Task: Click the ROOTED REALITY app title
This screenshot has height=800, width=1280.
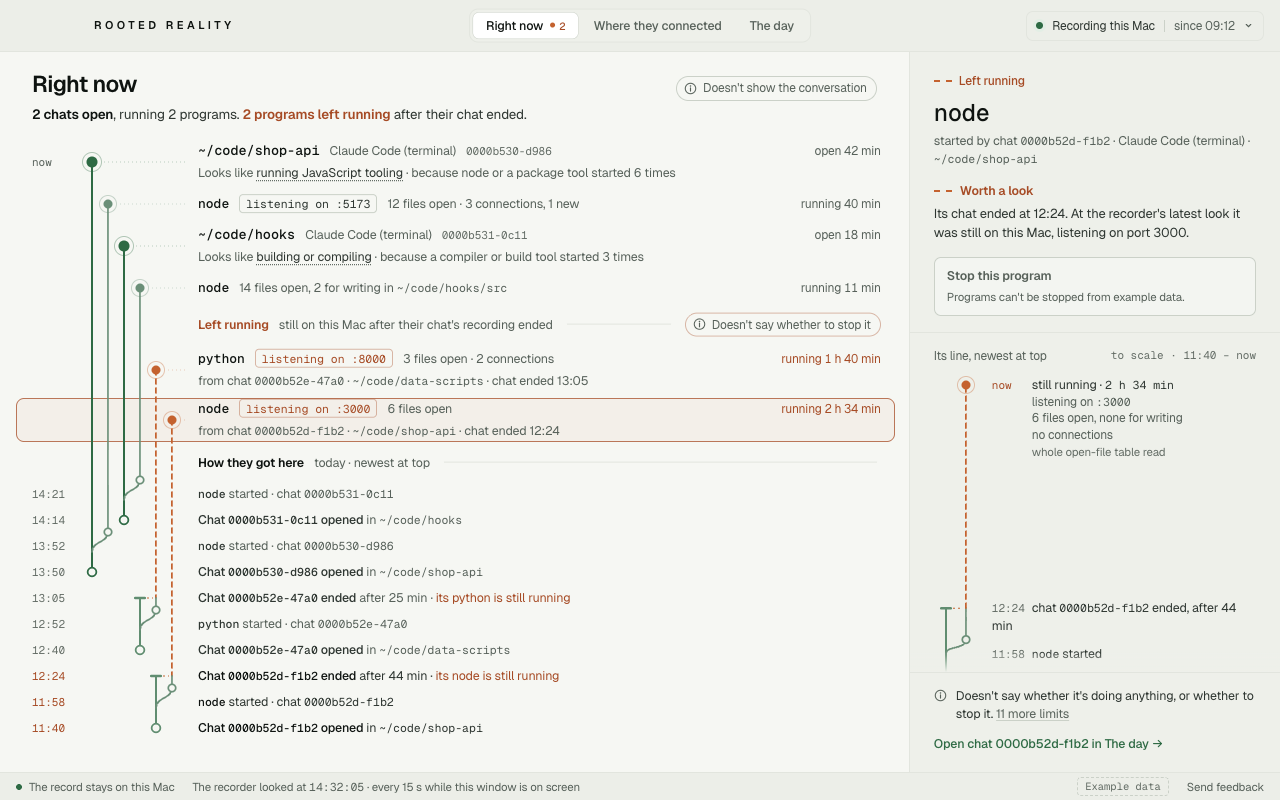Action: point(163,25)
